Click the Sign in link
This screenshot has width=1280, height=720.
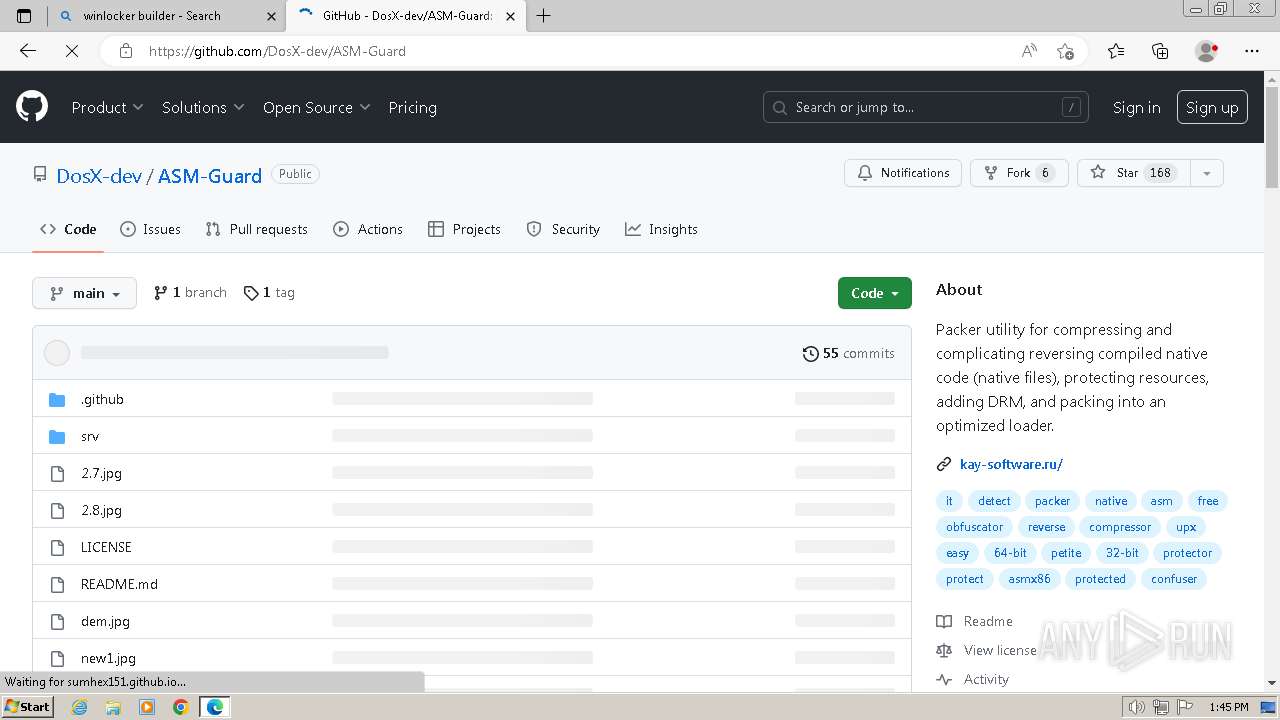[x=1137, y=107]
